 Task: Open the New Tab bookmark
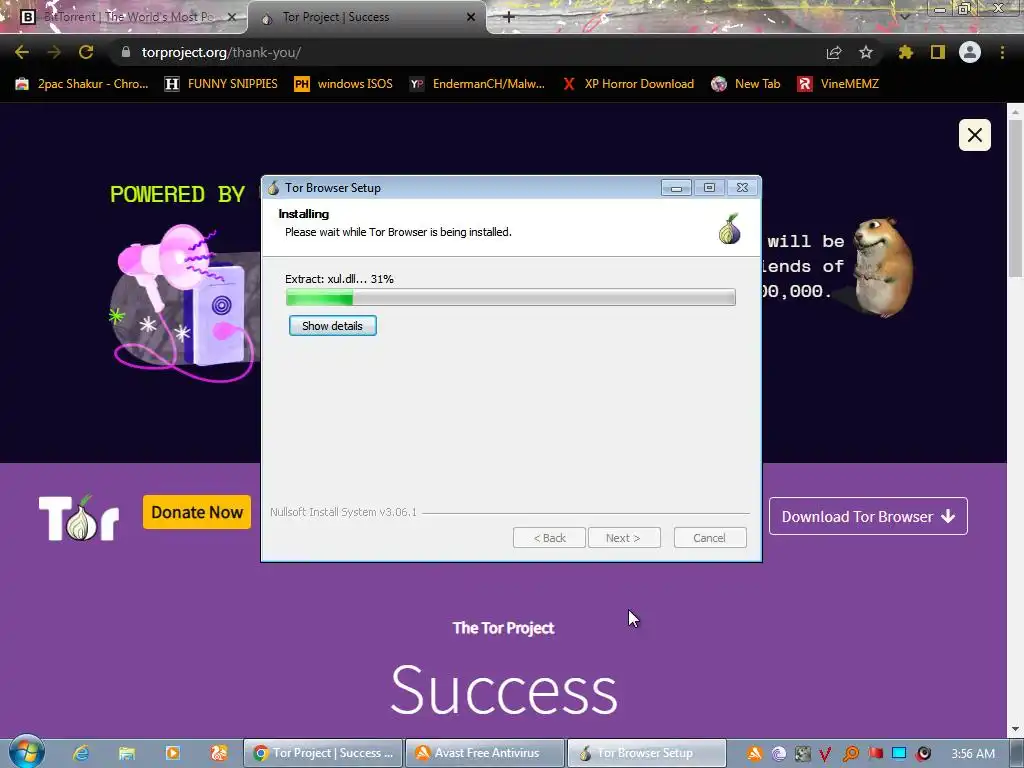(746, 84)
